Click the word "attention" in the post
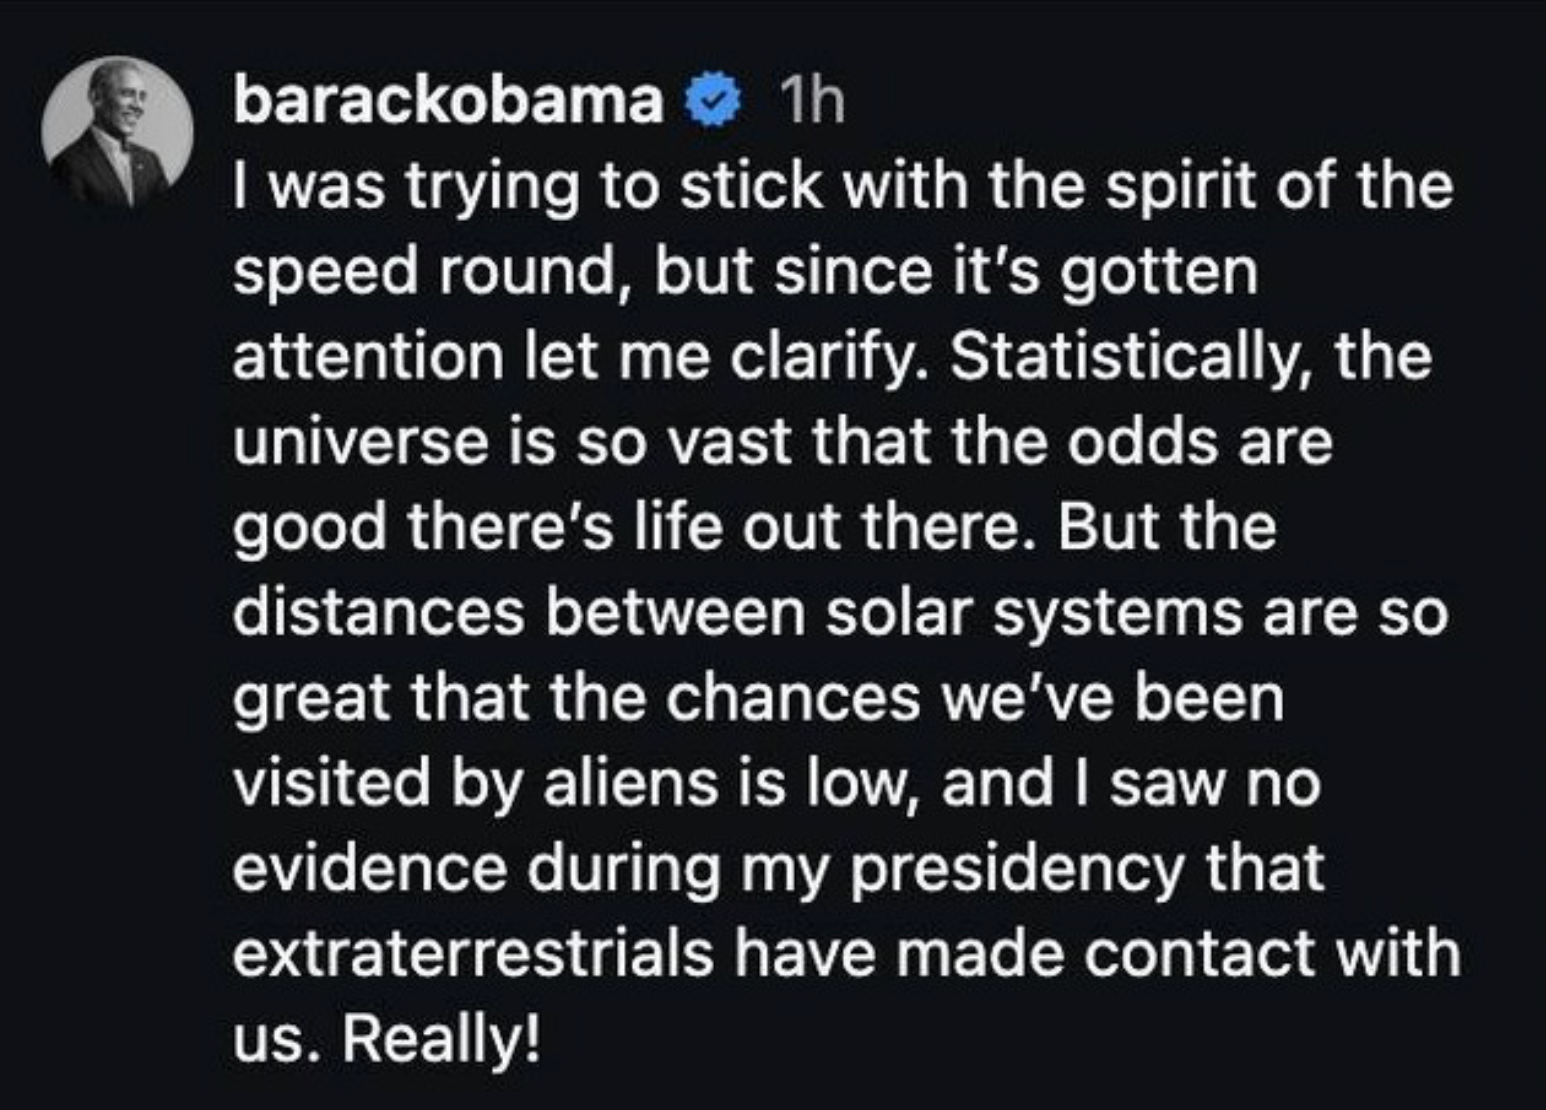Image resolution: width=1546 pixels, height=1110 pixels. (367, 357)
